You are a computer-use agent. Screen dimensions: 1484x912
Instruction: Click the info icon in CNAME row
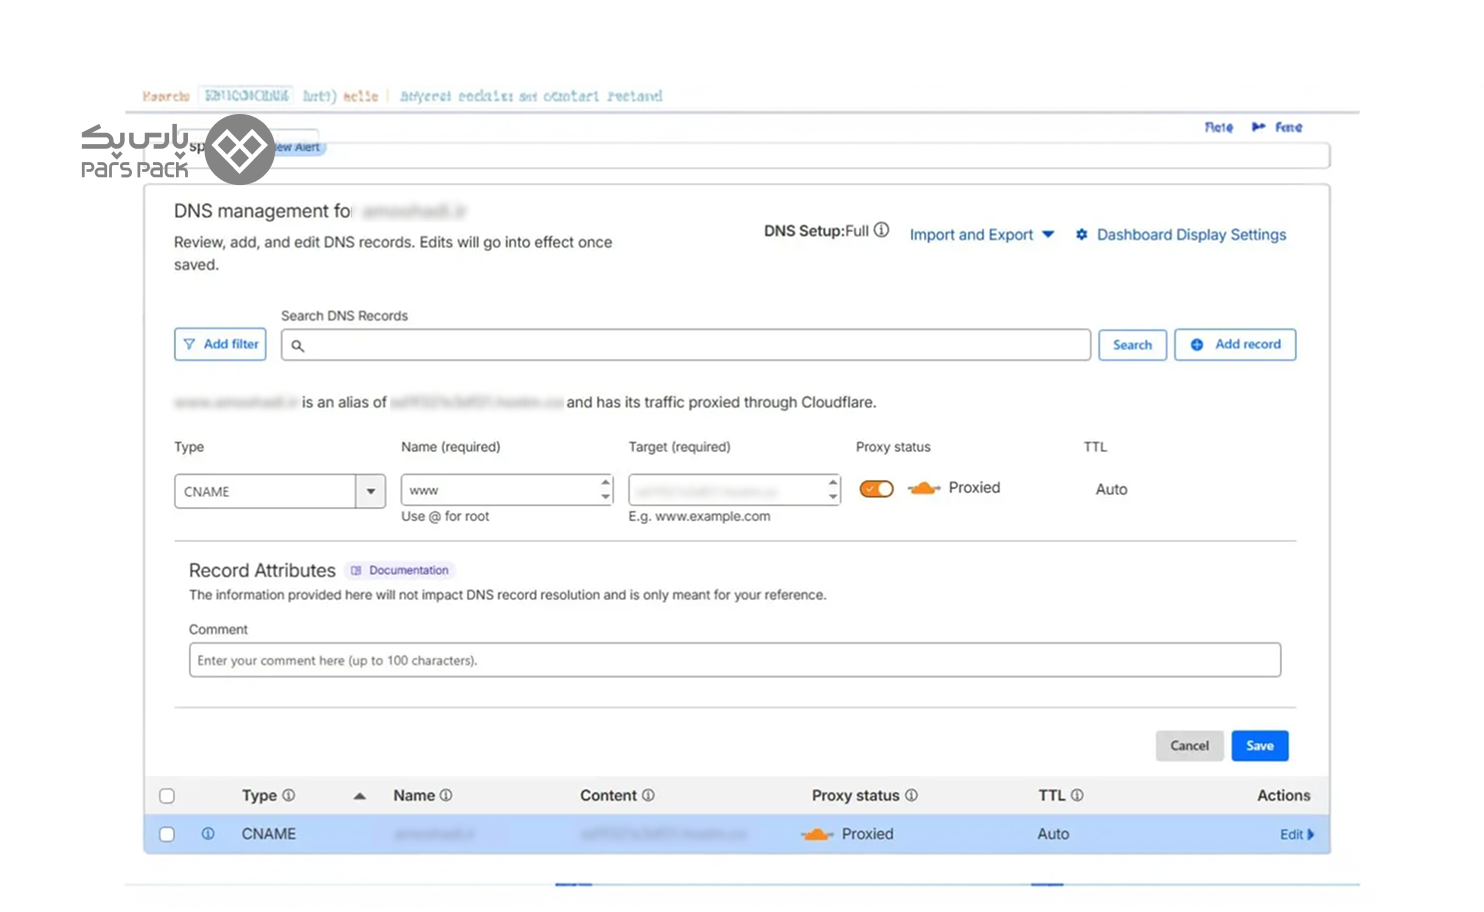(208, 833)
